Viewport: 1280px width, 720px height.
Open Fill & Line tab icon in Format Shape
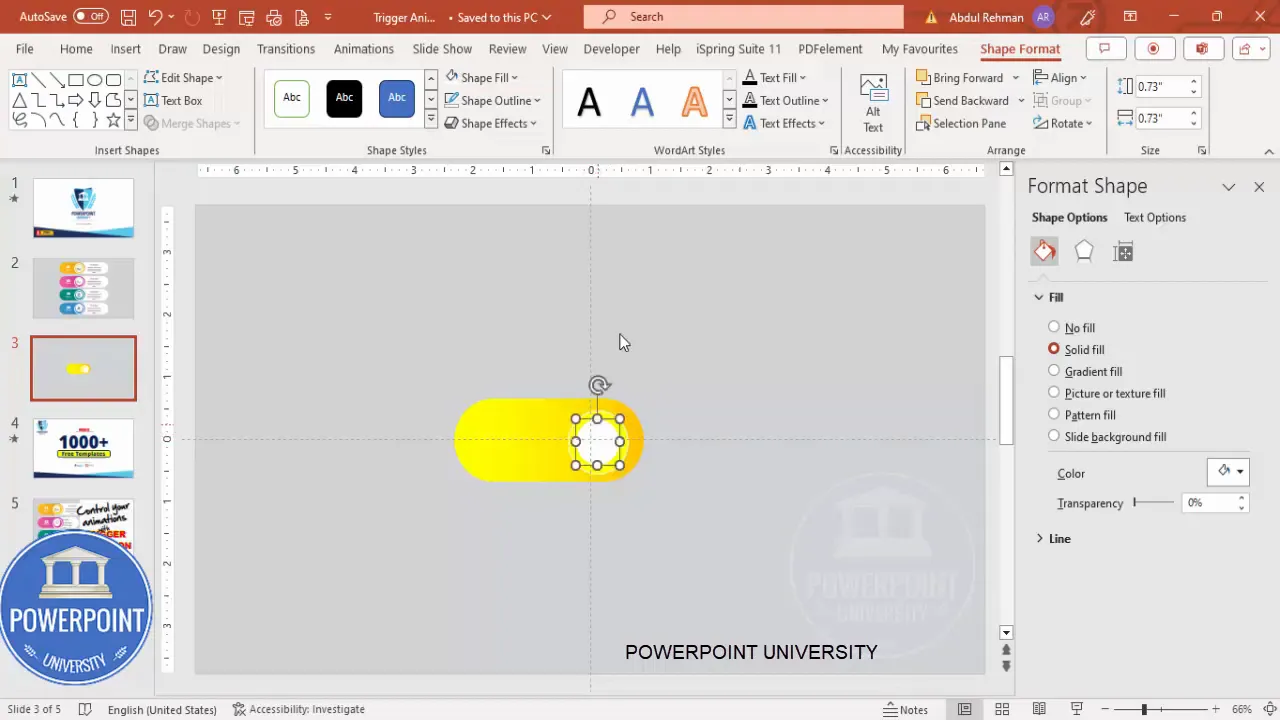[x=1044, y=252]
